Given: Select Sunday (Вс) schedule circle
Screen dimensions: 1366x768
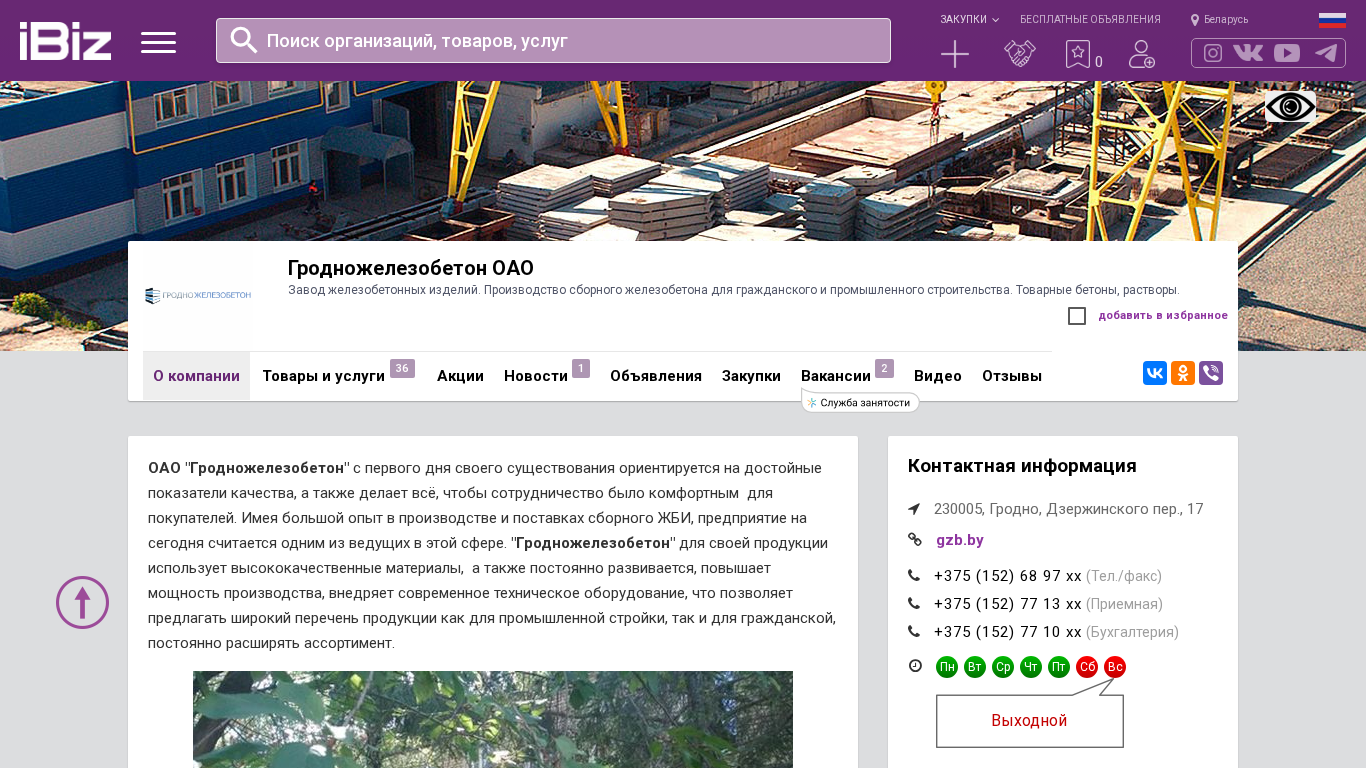Looking at the screenshot, I should 1115,667.
